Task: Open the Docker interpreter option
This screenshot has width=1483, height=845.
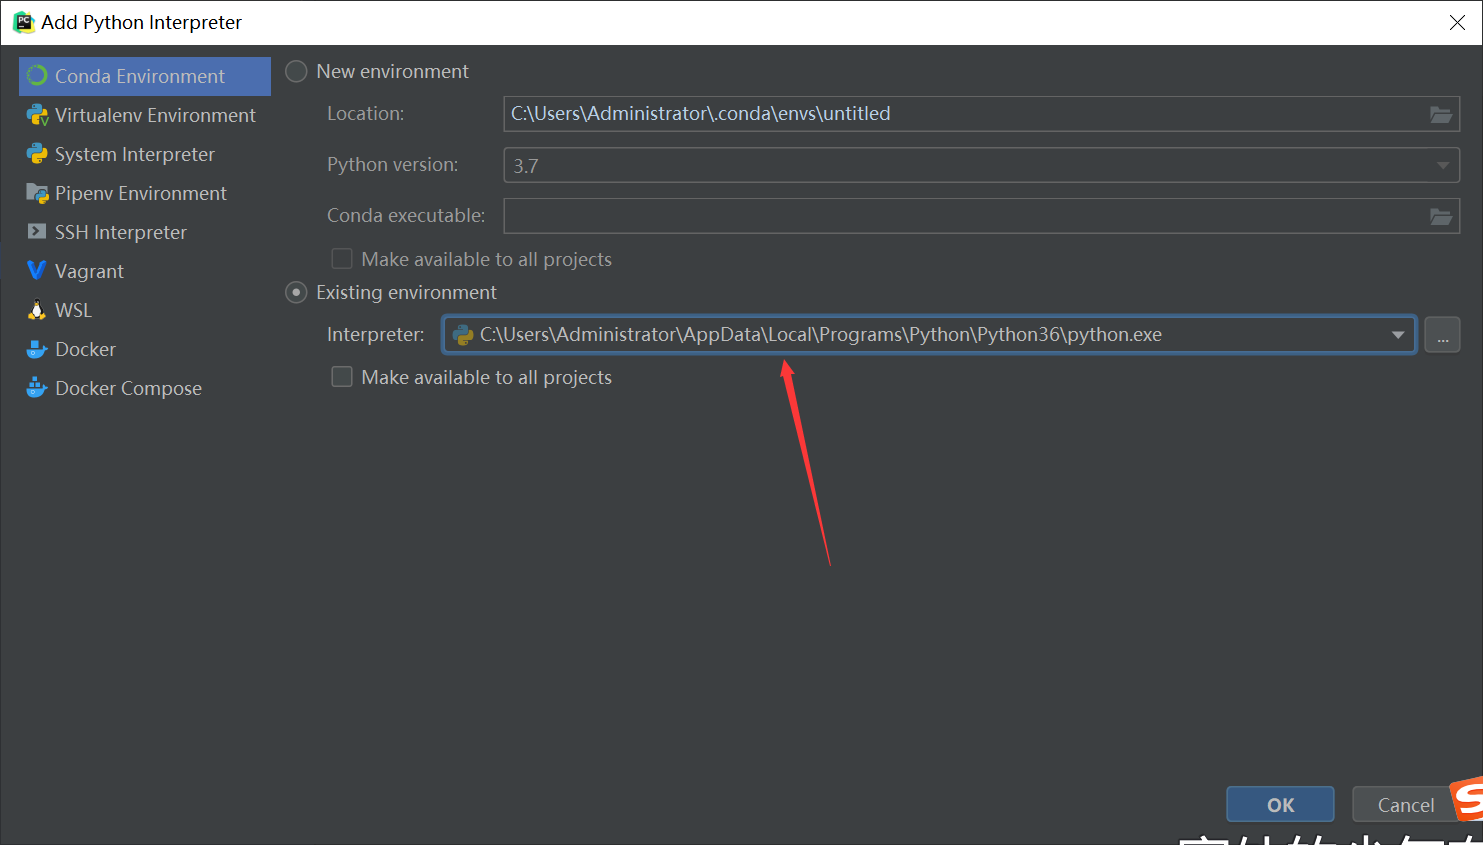Action: (x=145, y=349)
